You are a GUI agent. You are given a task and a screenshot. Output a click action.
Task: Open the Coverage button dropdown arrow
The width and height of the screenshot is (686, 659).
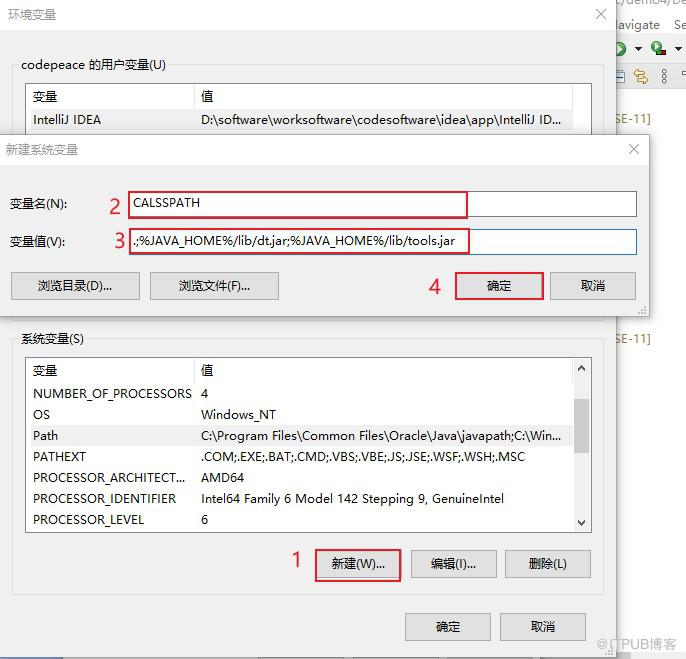678,49
